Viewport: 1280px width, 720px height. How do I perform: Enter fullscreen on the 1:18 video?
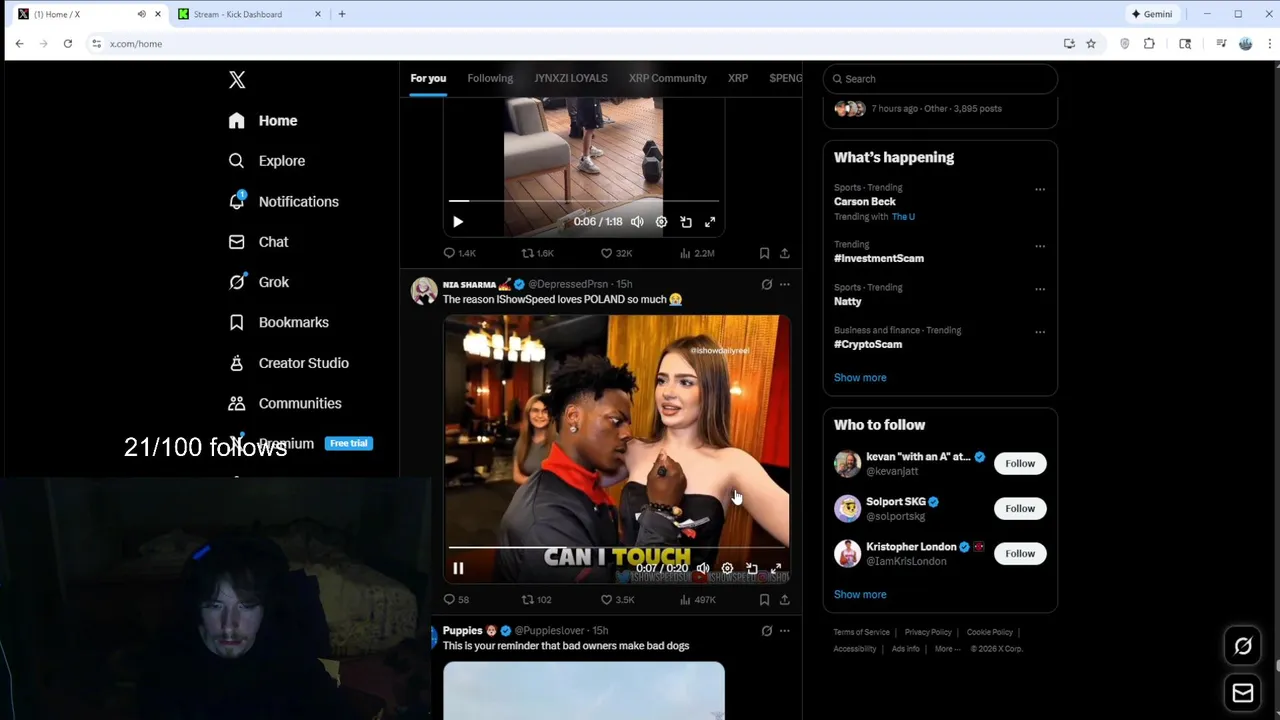pyautogui.click(x=710, y=222)
